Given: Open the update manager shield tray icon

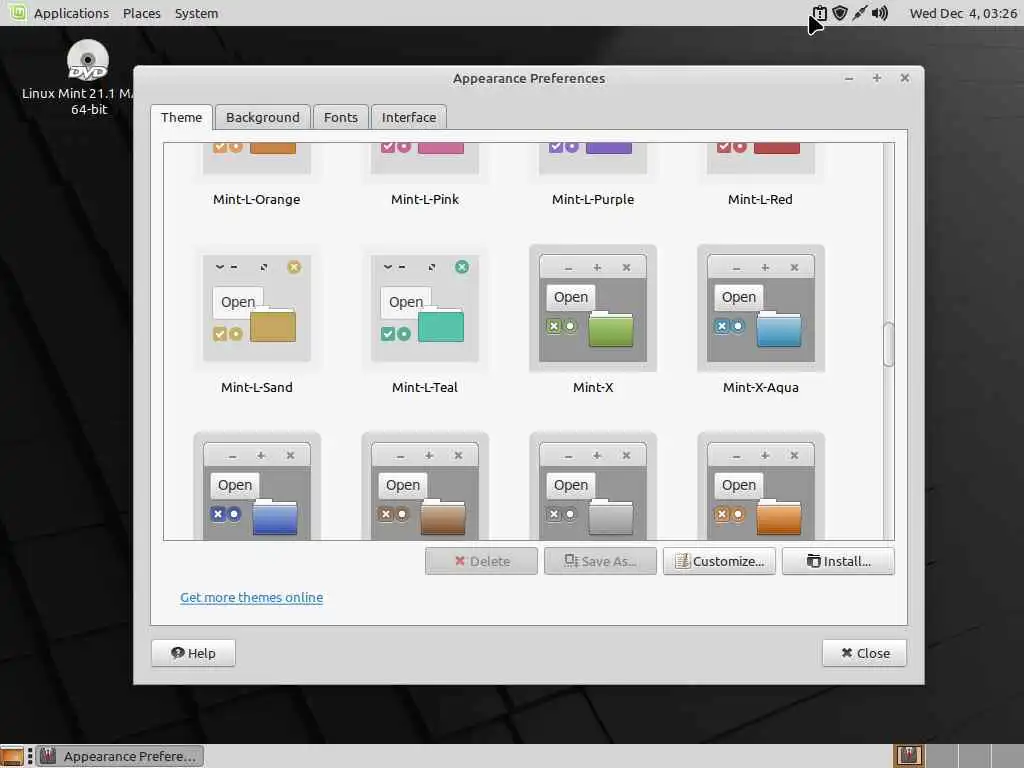Looking at the screenshot, I should click(840, 13).
